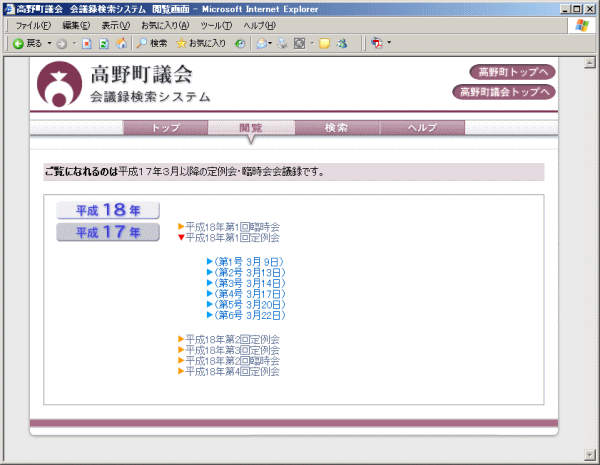Open Forward button history dropdown arrow
The width and height of the screenshot is (600, 465).
click(x=75, y=44)
